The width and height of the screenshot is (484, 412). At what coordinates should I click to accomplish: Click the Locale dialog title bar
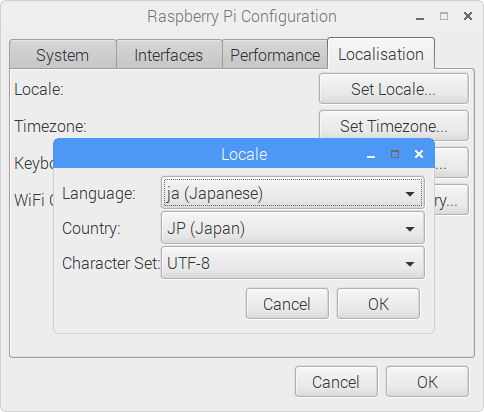pos(244,154)
